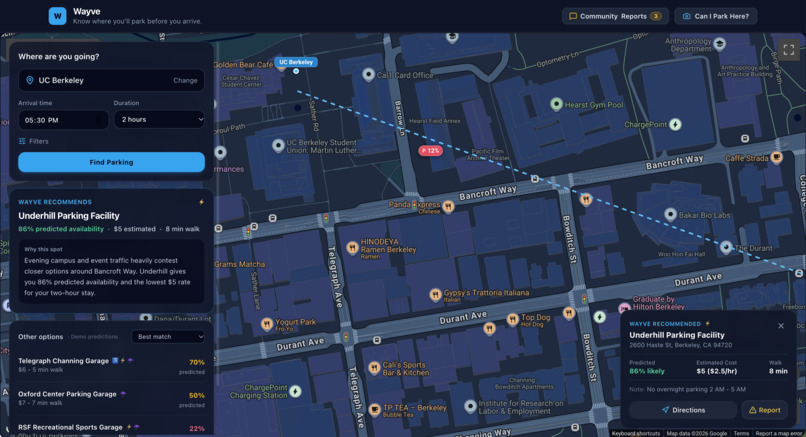The width and height of the screenshot is (806, 437).
Task: Click the UC Berkeley destination field
Action: (112, 80)
